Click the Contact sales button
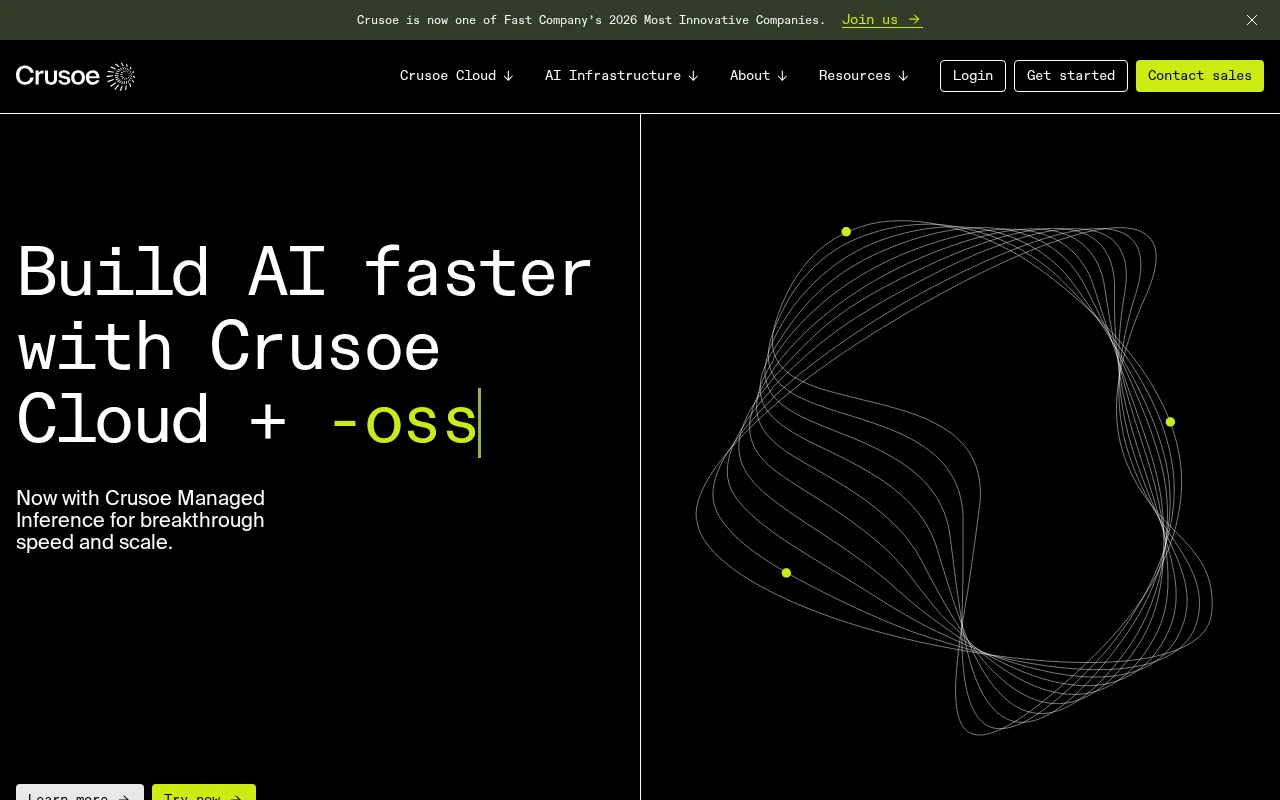This screenshot has height=800, width=1280. coord(1200,76)
